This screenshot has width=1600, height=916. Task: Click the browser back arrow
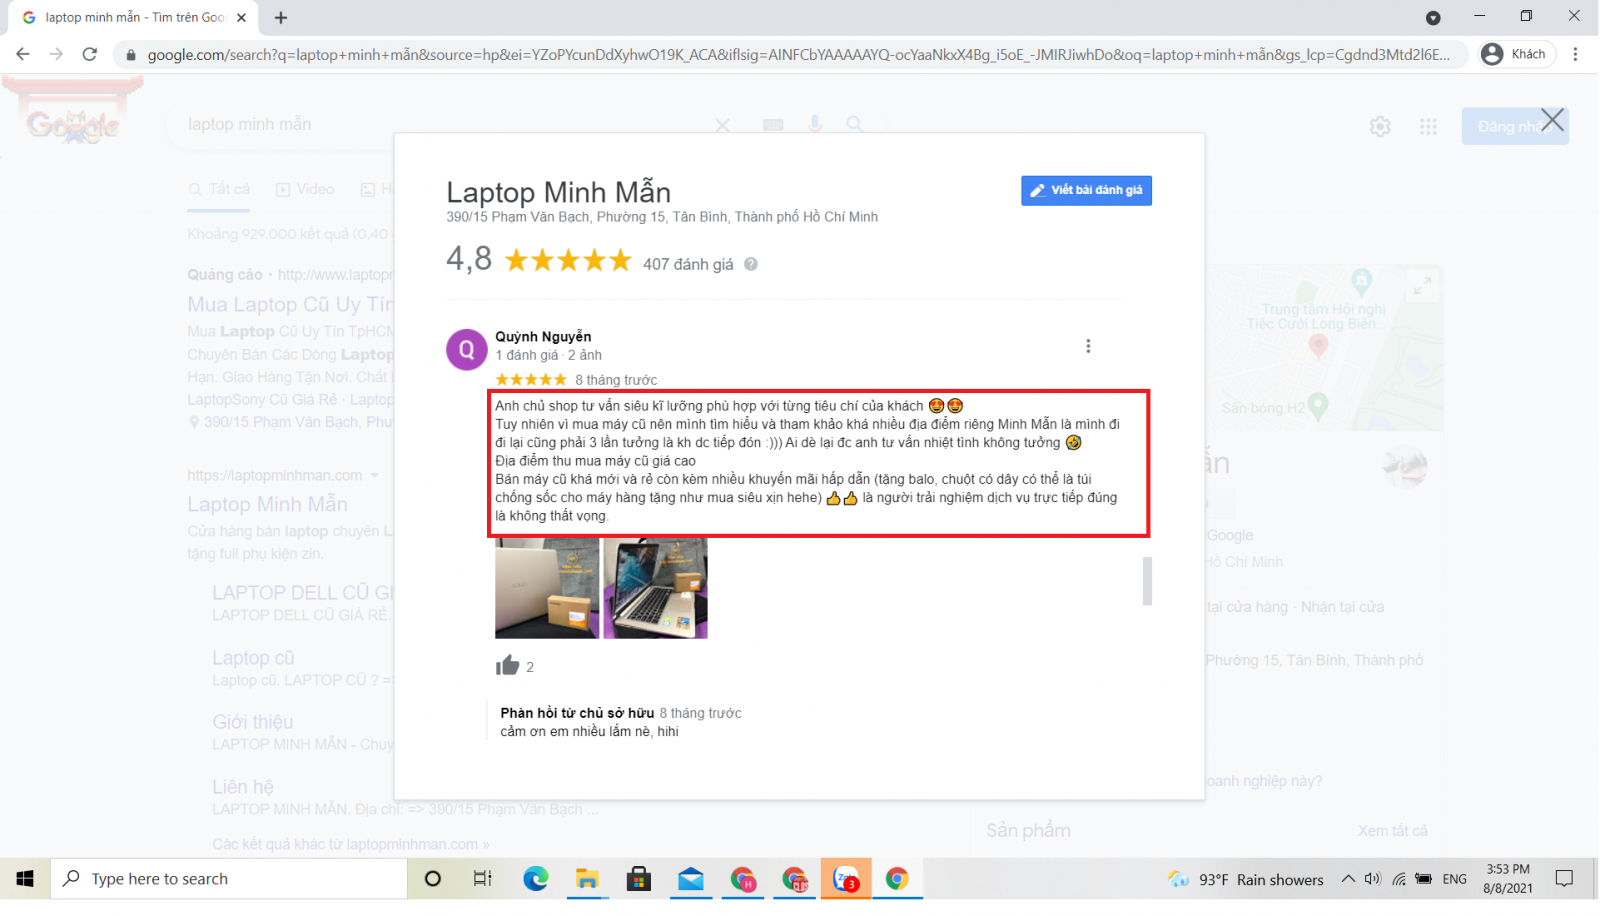click(23, 54)
